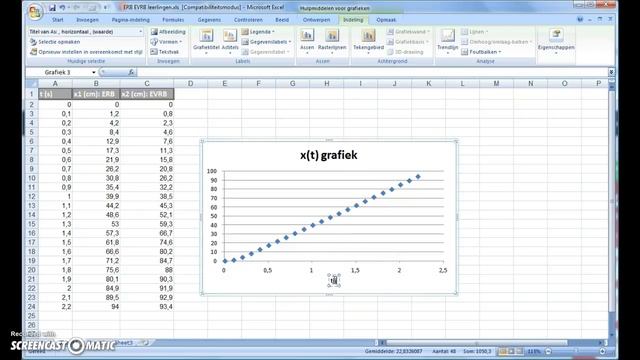Select column C header

click(147, 84)
